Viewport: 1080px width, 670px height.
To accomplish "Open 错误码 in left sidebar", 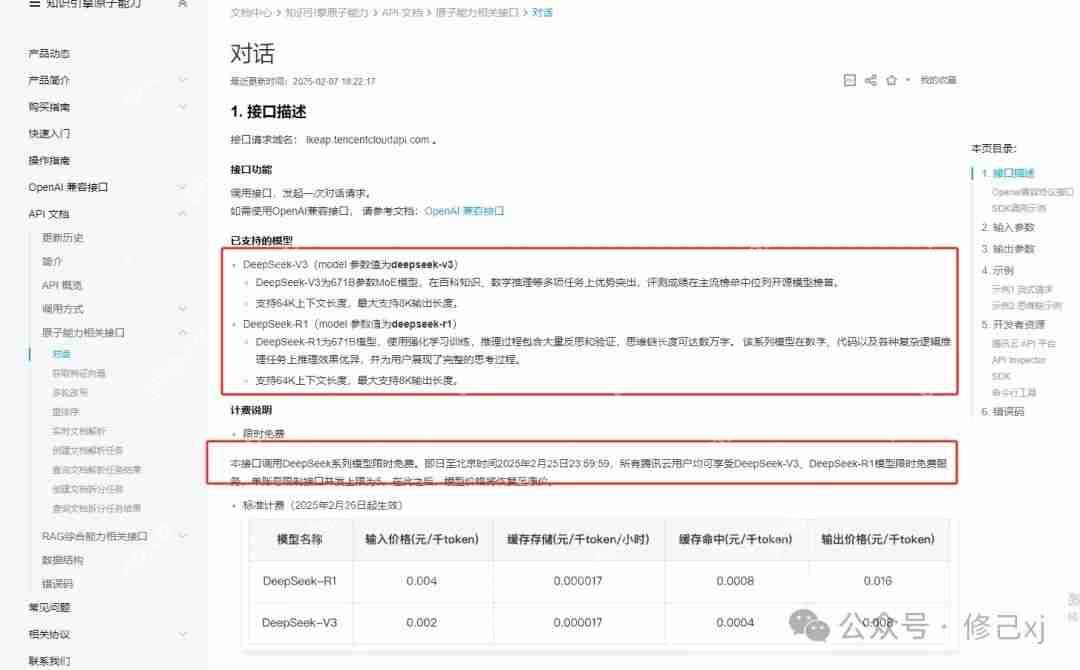I will click(x=58, y=584).
